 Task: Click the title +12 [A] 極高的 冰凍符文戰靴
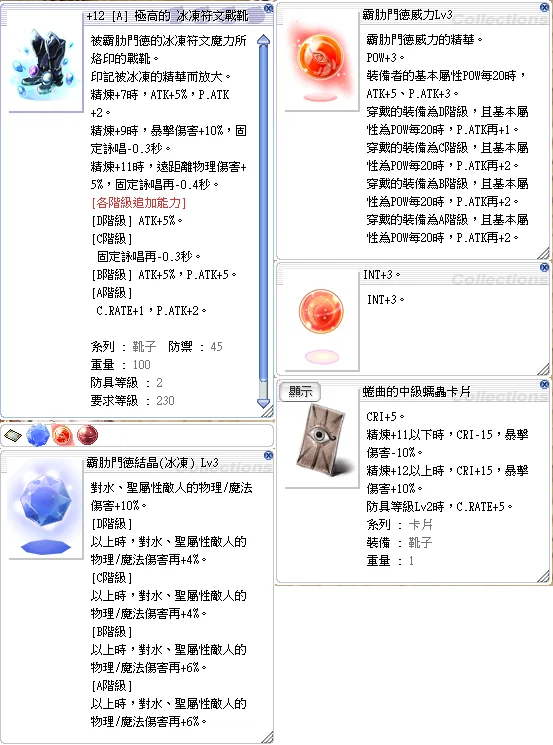(x=167, y=16)
